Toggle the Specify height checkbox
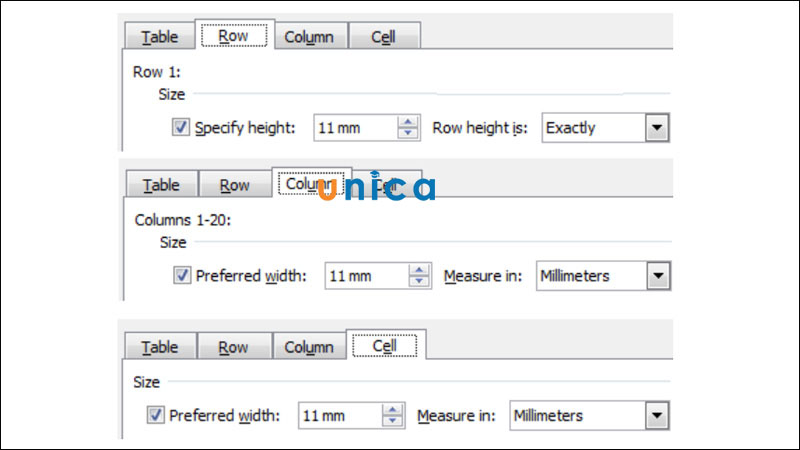Viewport: 800px width, 450px height. pyautogui.click(x=181, y=128)
